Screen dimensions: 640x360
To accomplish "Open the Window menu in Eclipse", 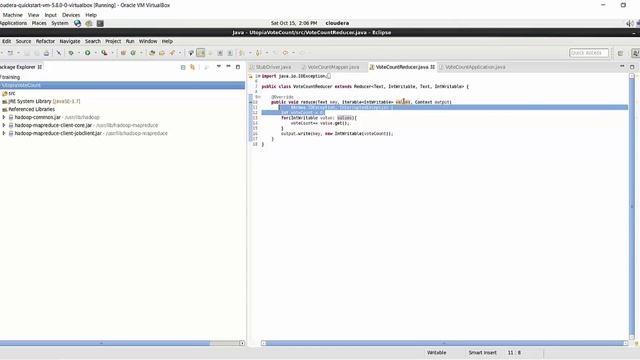I will (x=148, y=41).
